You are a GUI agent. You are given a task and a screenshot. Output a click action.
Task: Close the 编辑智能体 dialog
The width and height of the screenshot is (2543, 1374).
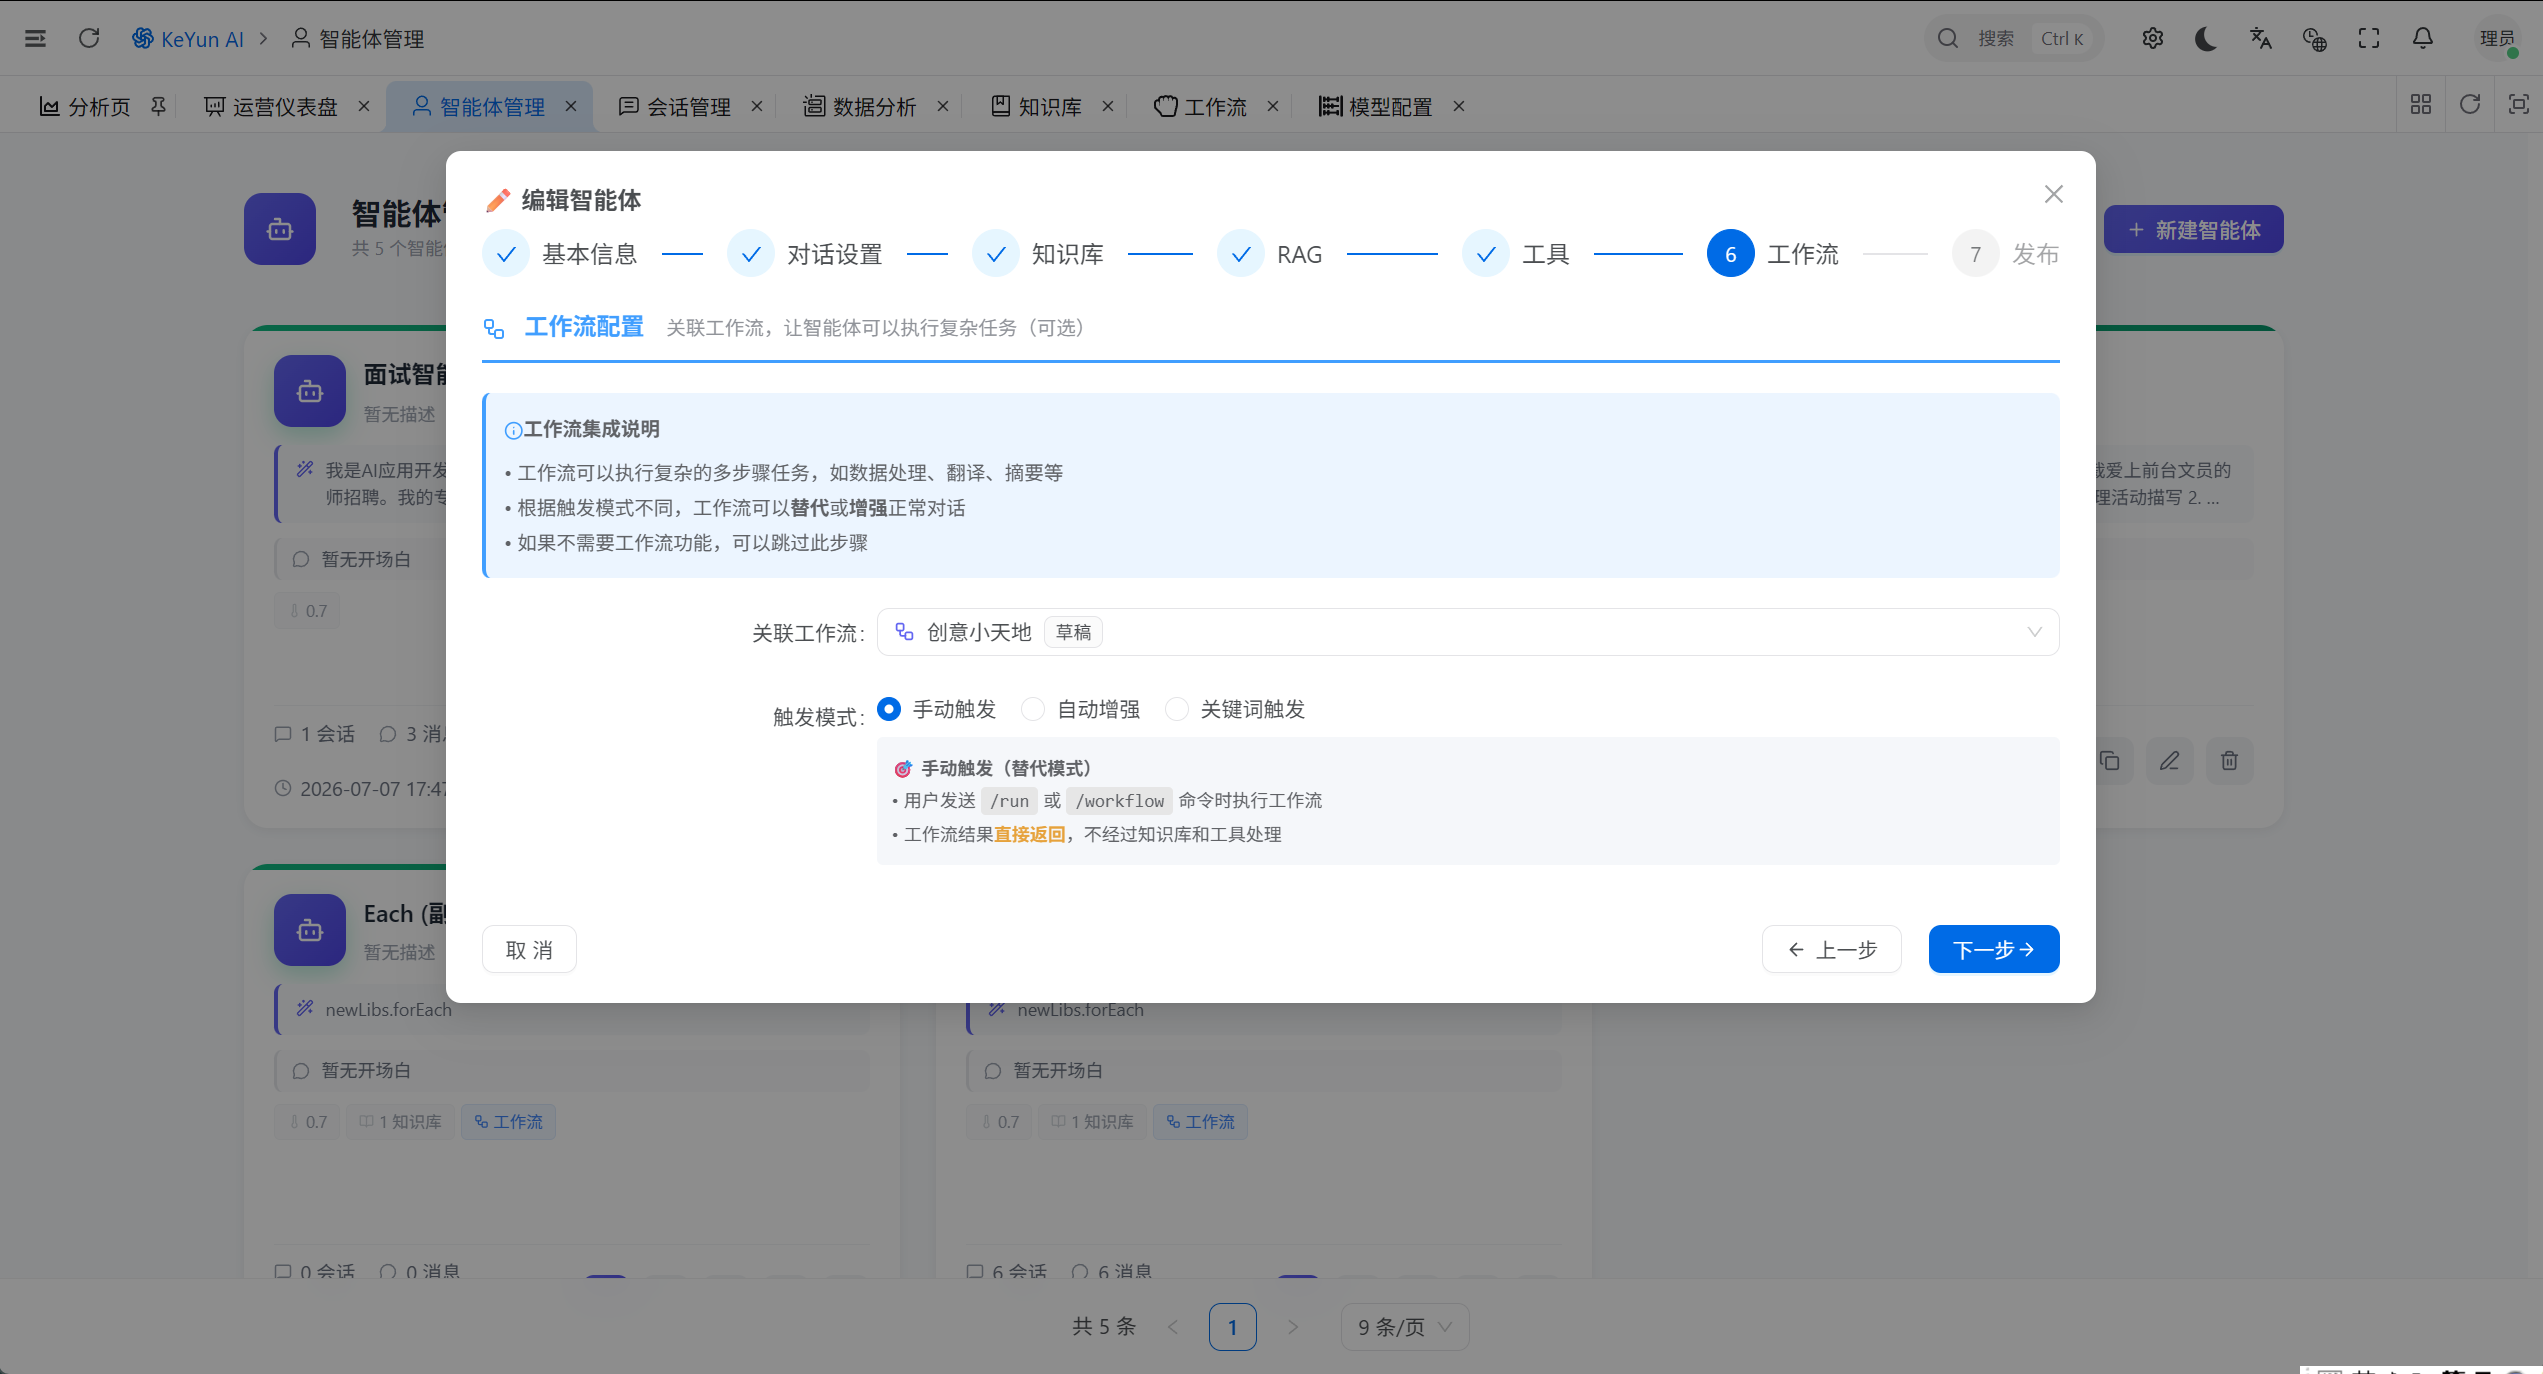tap(2054, 194)
